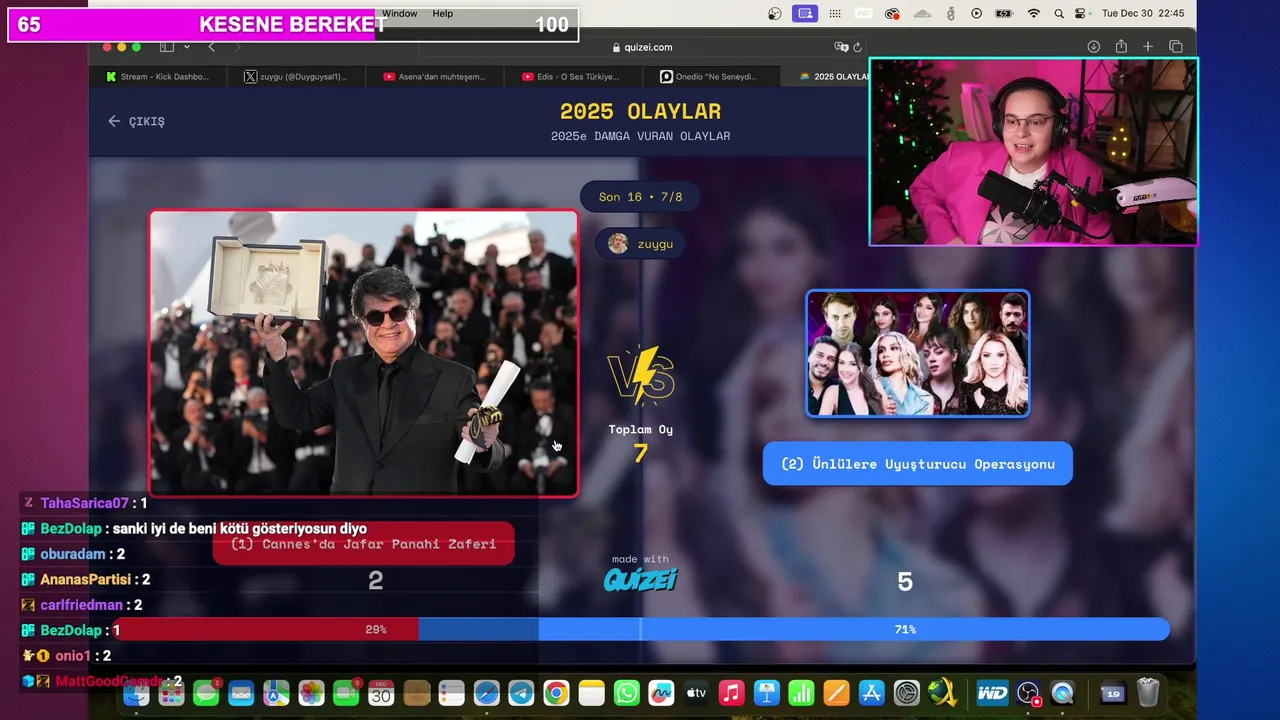Open a new tab with plus icon
This screenshot has height=720, width=1280.
1148,47
